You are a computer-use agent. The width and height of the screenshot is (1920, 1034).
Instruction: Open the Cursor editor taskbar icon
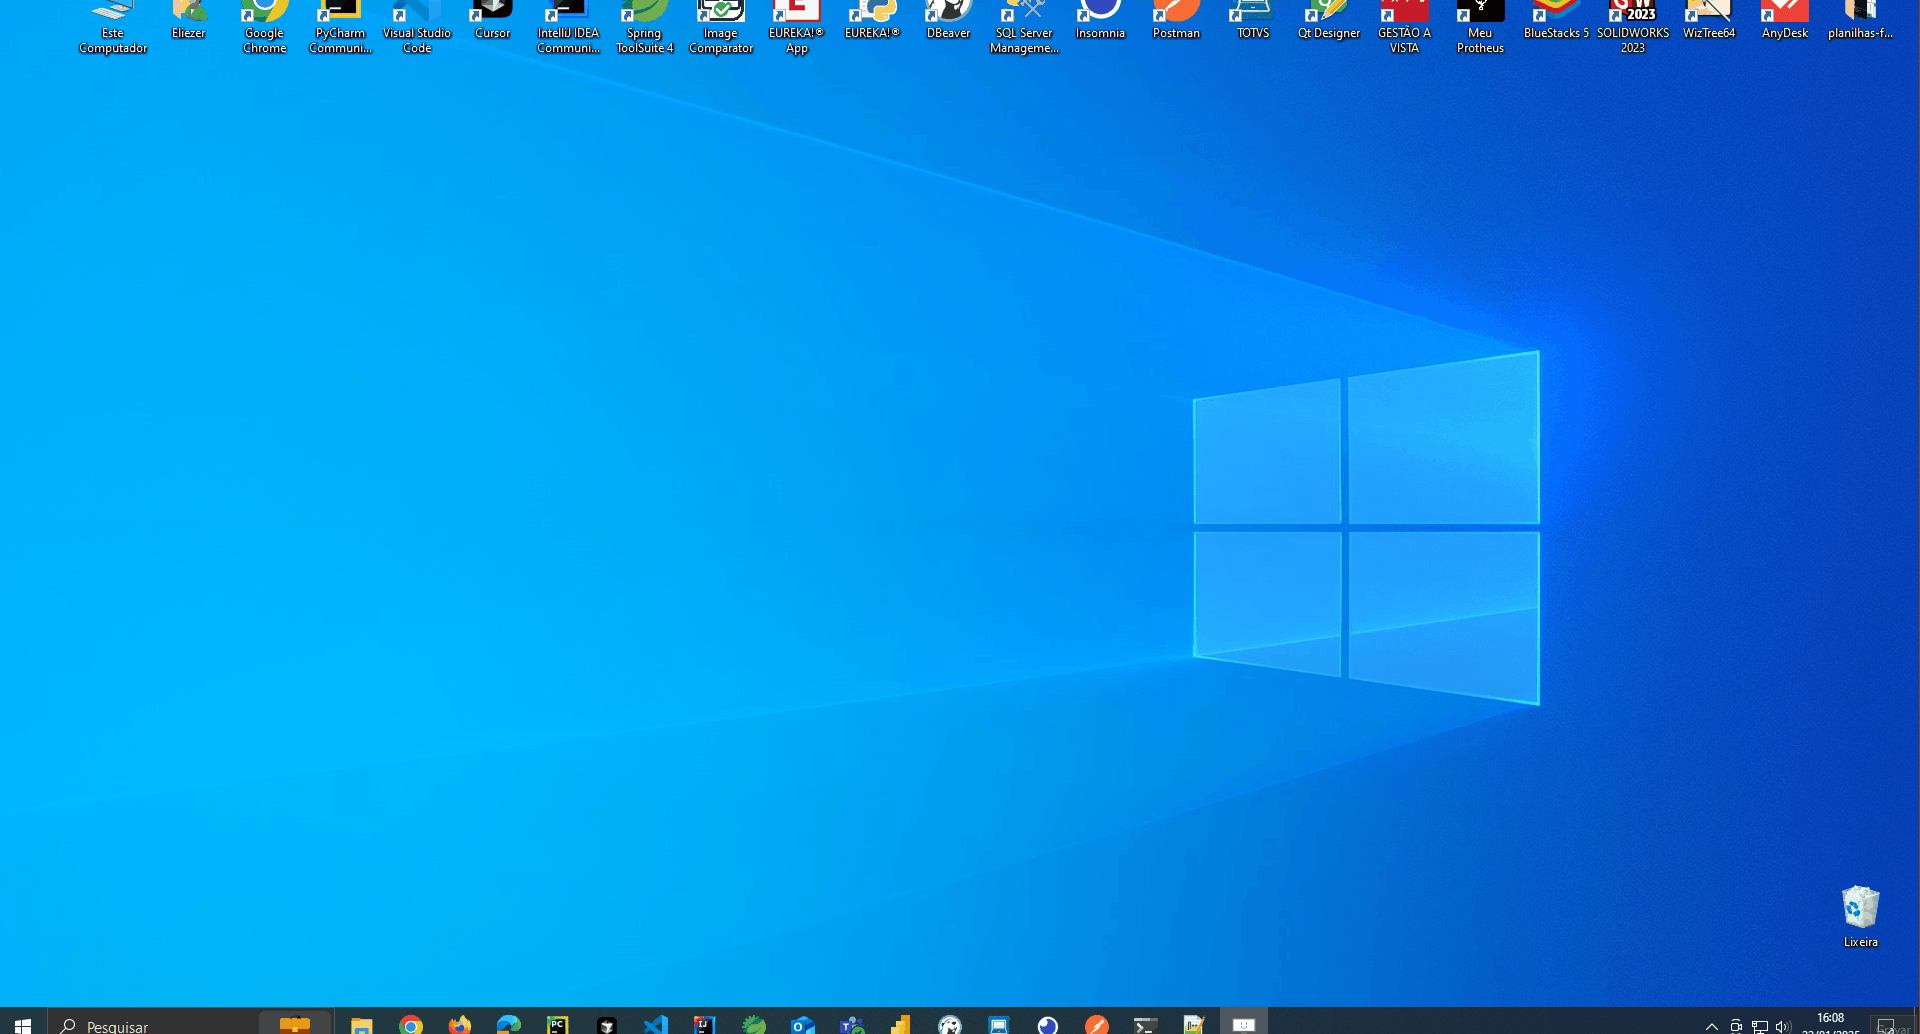point(606,1024)
